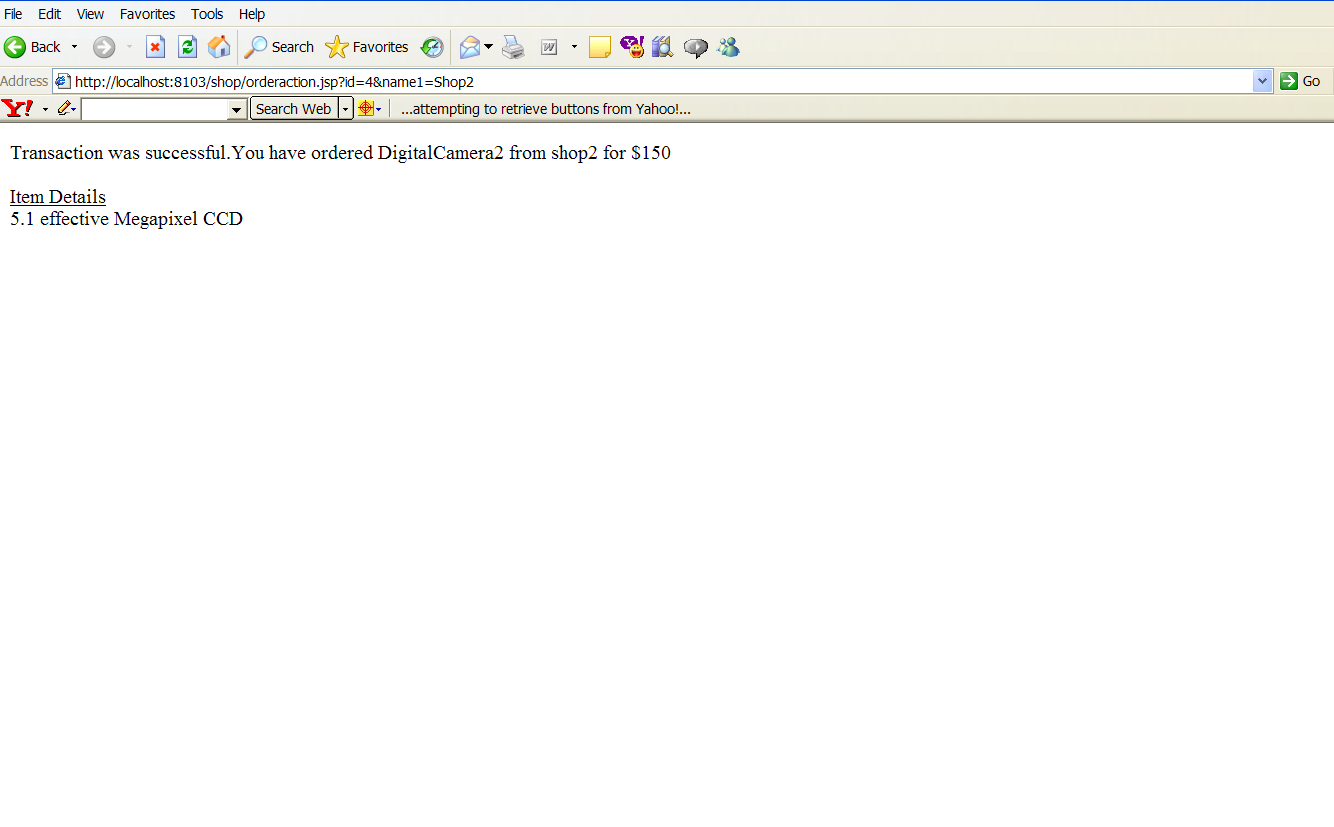
Task: Open the Back button history dropdown arrow
Action: [74, 47]
